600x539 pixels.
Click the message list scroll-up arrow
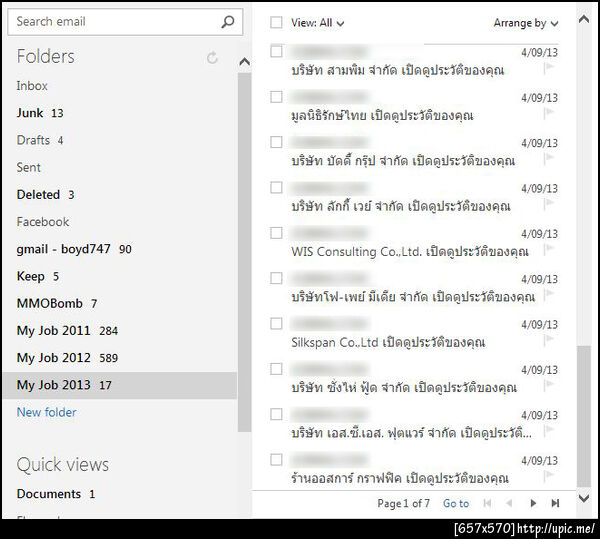point(584,19)
